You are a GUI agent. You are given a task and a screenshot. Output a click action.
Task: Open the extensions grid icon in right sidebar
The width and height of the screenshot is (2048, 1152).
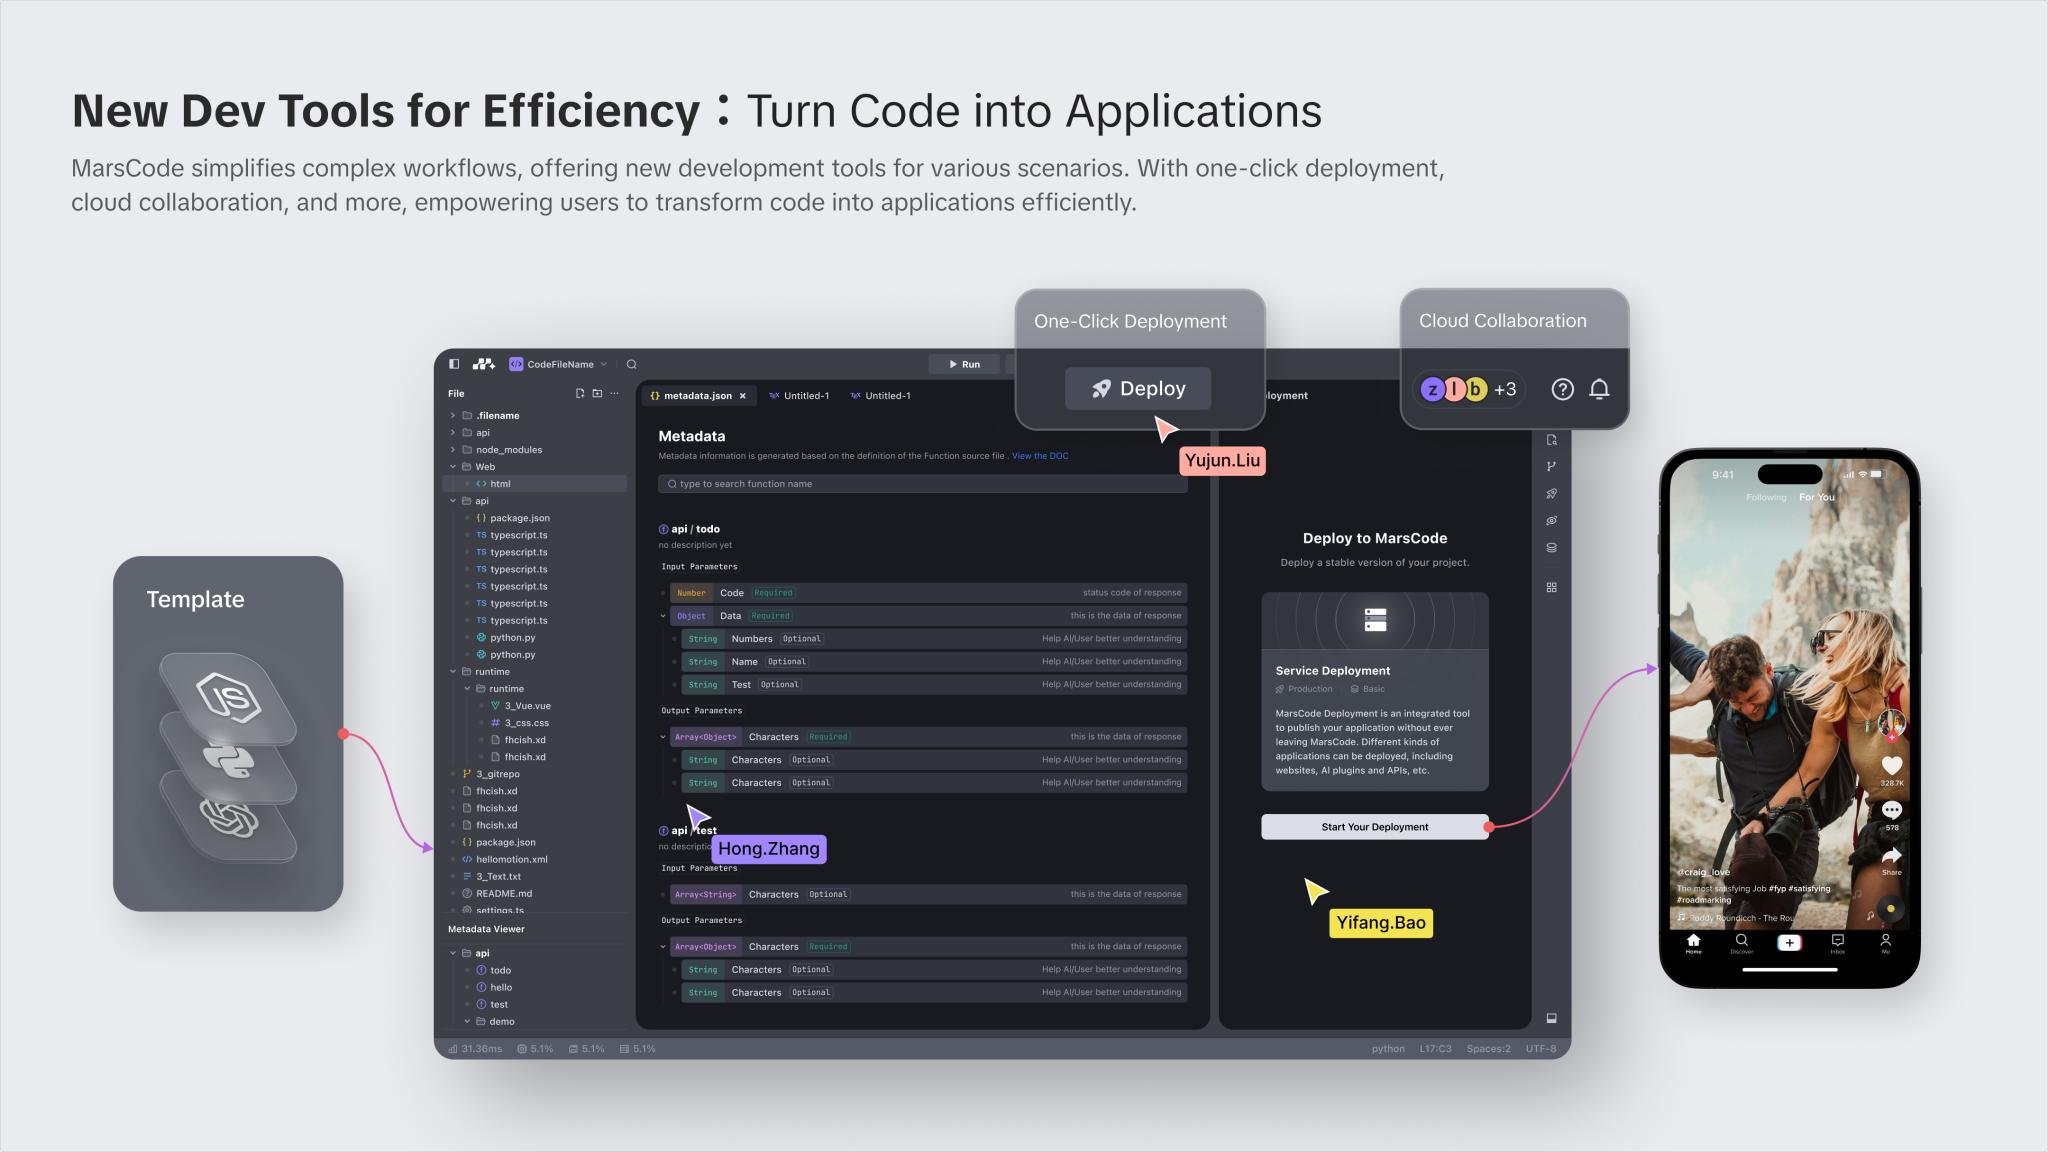pyautogui.click(x=1551, y=587)
